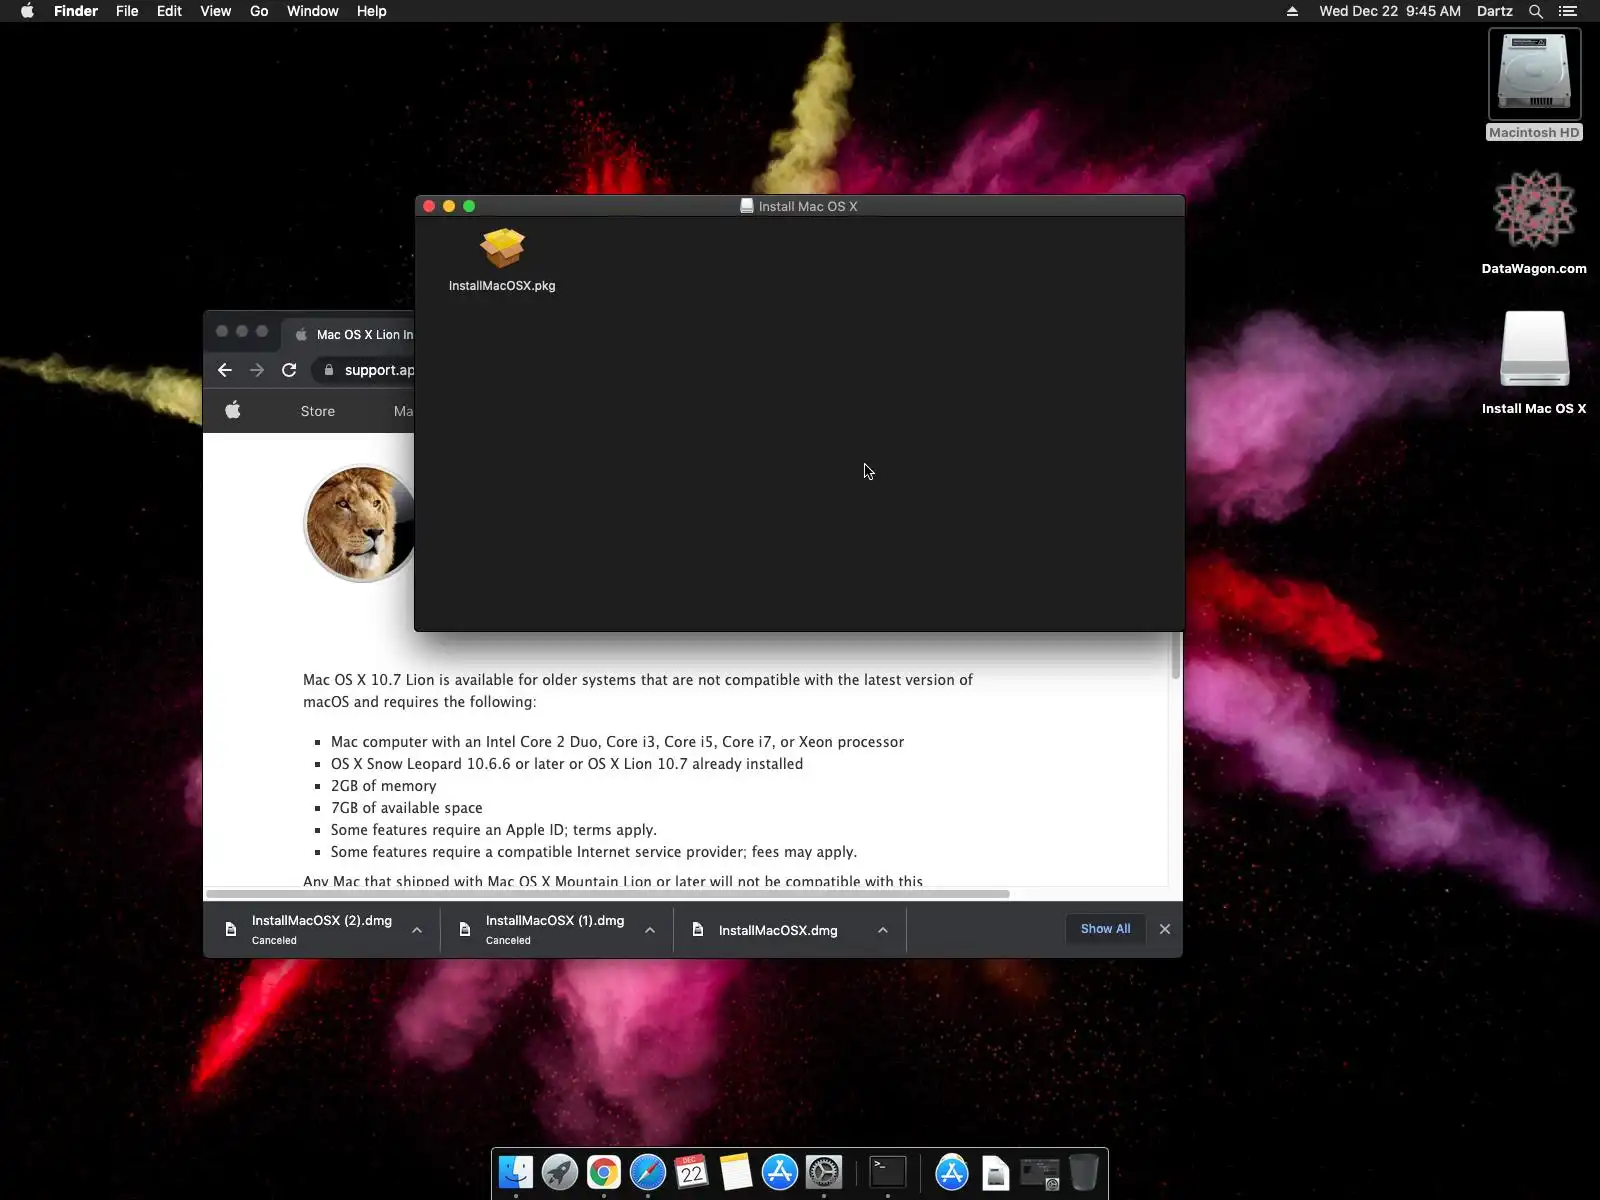The image size is (1600, 1200).
Task: Click the Dartz user name in menu bar
Action: pyautogui.click(x=1495, y=11)
